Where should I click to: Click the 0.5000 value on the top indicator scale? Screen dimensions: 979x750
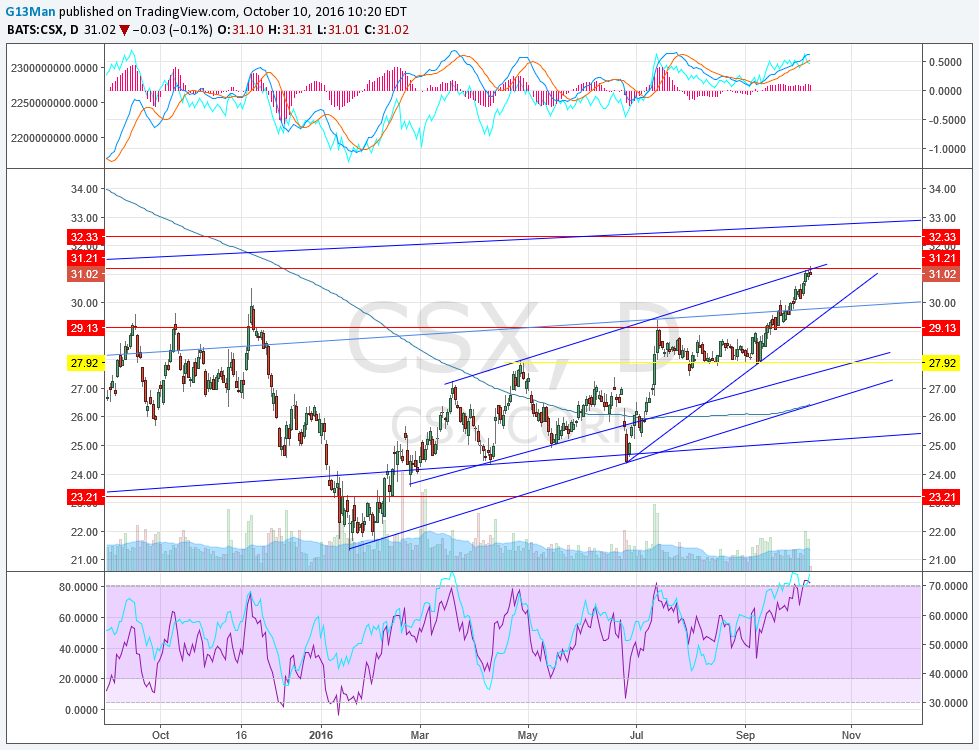(x=945, y=62)
